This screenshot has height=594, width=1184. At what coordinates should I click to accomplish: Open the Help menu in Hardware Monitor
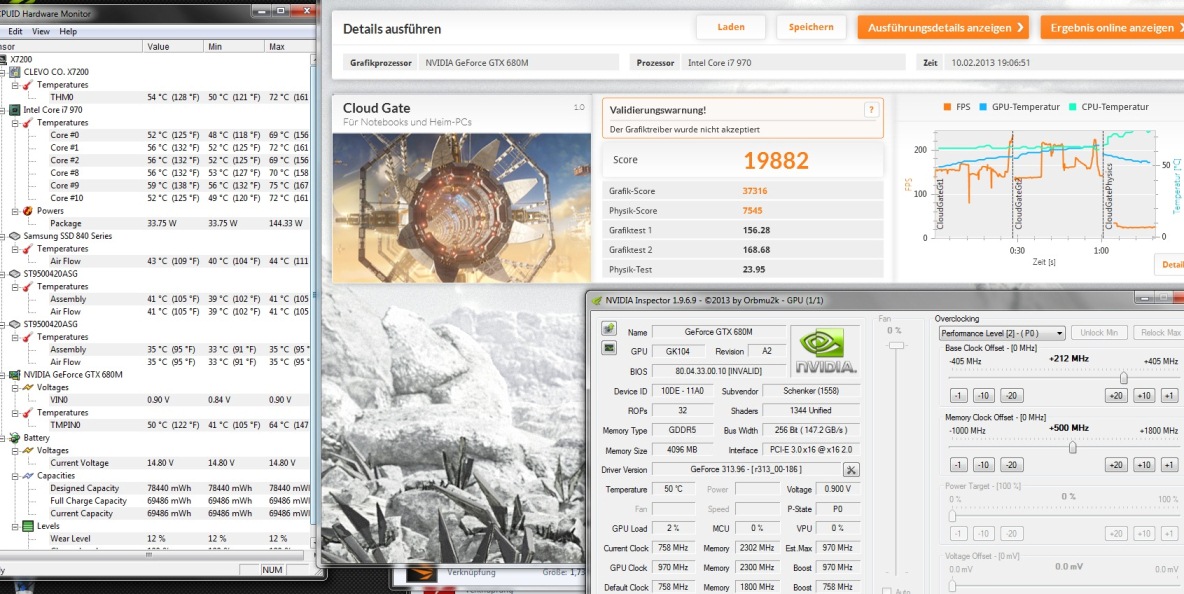coord(68,32)
